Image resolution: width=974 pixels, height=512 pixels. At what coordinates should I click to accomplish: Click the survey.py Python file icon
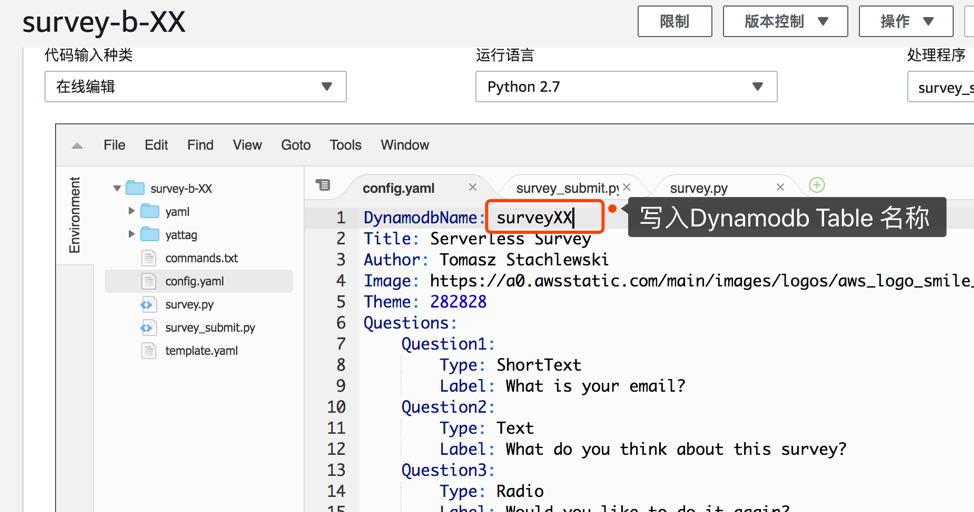(148, 304)
